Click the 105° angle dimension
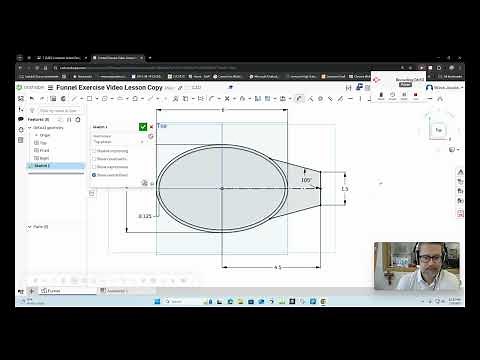Viewport: 480px width, 360px height. [x=306, y=180]
